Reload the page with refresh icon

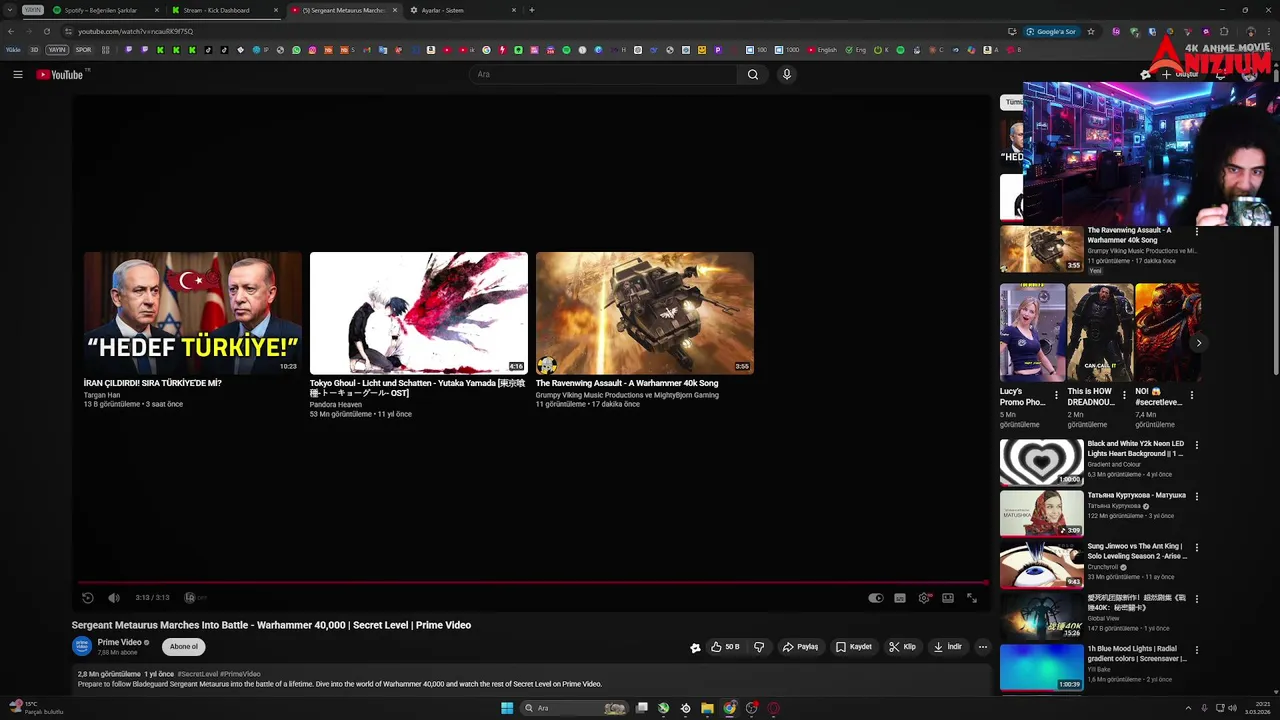point(46,31)
